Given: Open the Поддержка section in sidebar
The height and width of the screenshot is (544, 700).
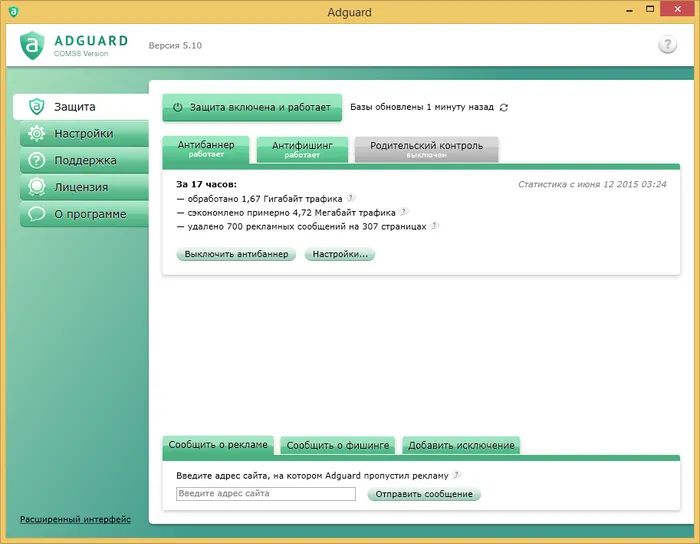Looking at the screenshot, I should 84,160.
